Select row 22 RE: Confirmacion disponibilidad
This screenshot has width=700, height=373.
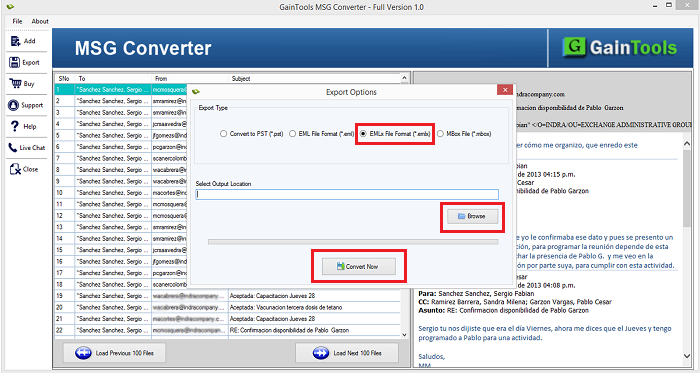228,330
